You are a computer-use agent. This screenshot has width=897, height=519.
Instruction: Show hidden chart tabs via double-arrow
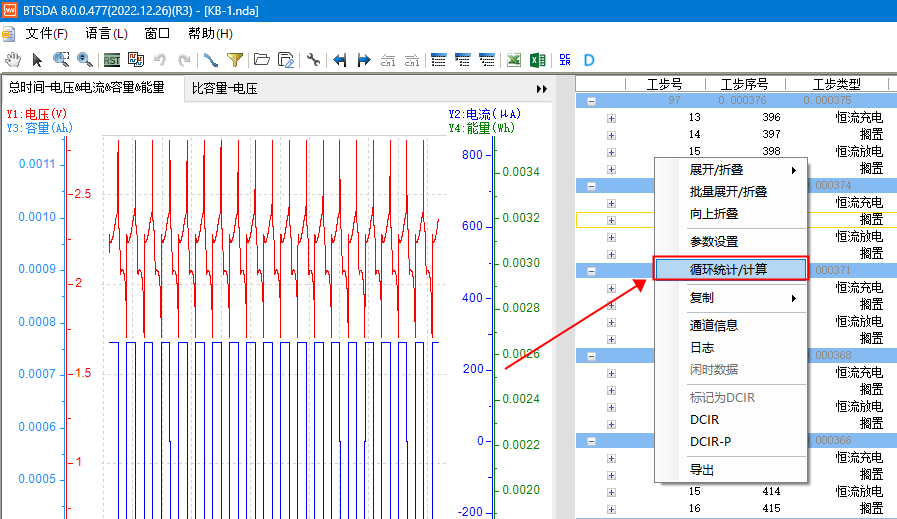click(x=542, y=89)
